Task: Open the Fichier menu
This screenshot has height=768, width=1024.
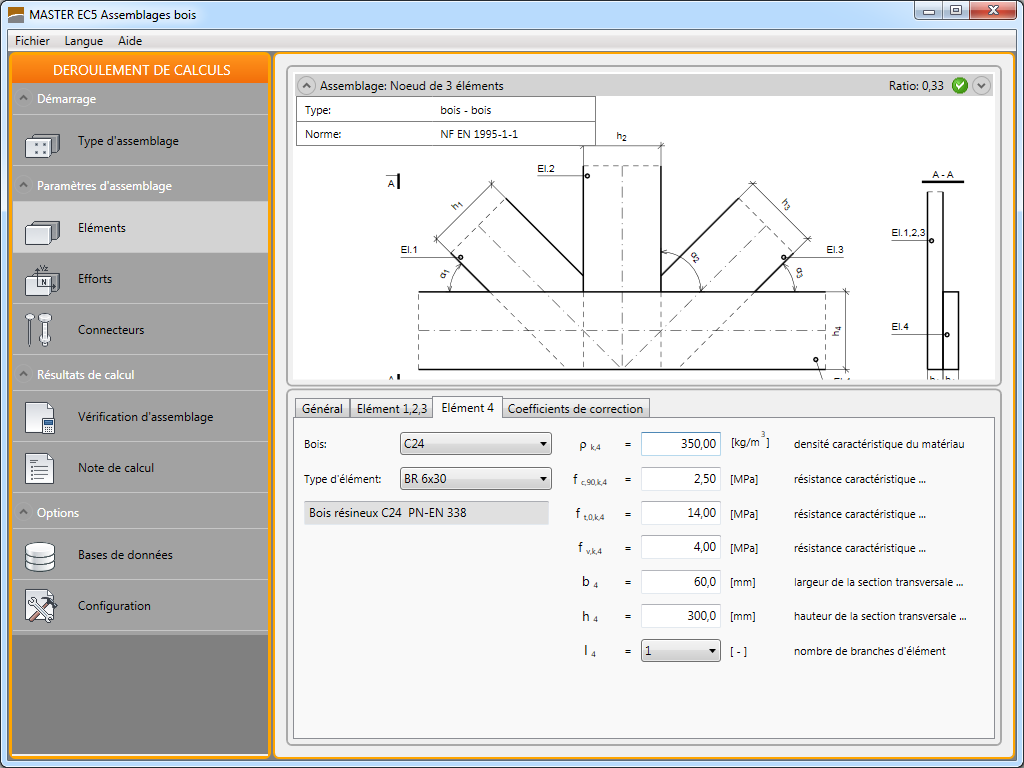Action: coord(33,41)
